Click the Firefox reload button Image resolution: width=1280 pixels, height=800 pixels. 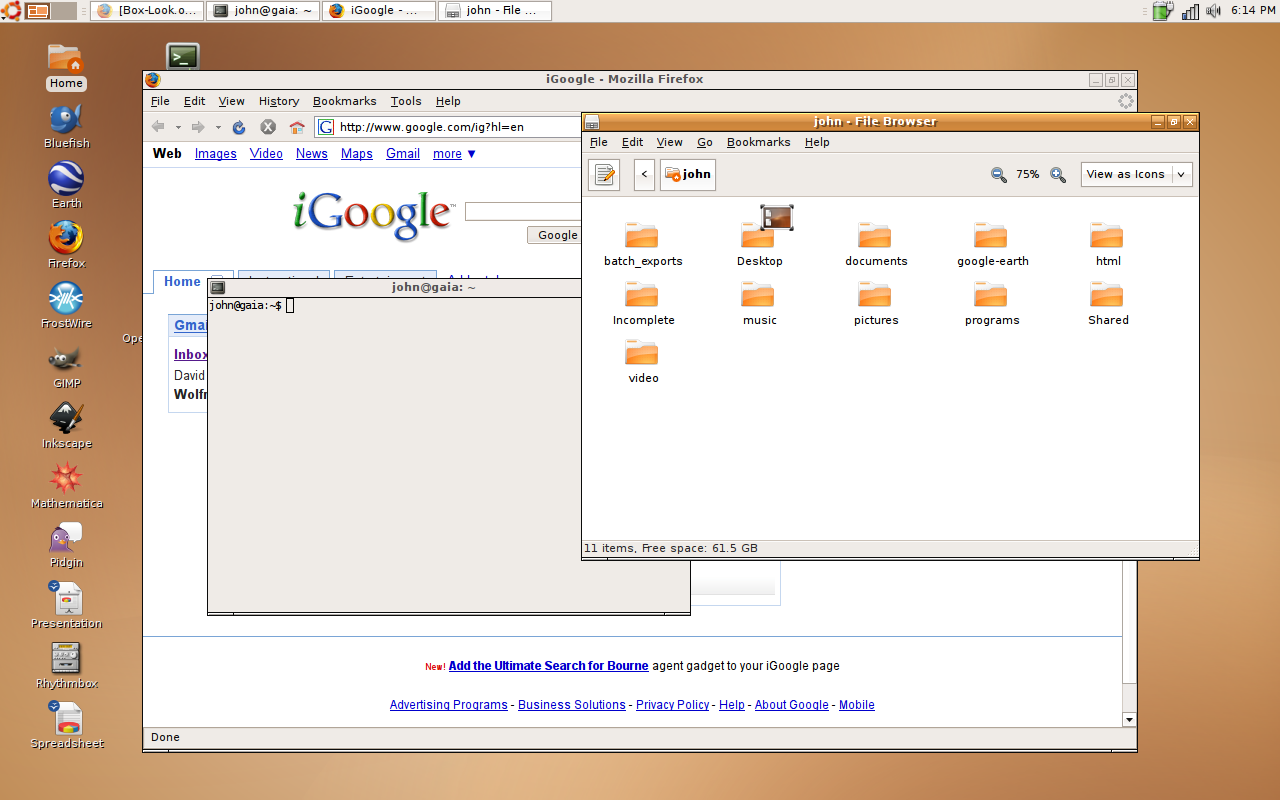pyautogui.click(x=239, y=127)
